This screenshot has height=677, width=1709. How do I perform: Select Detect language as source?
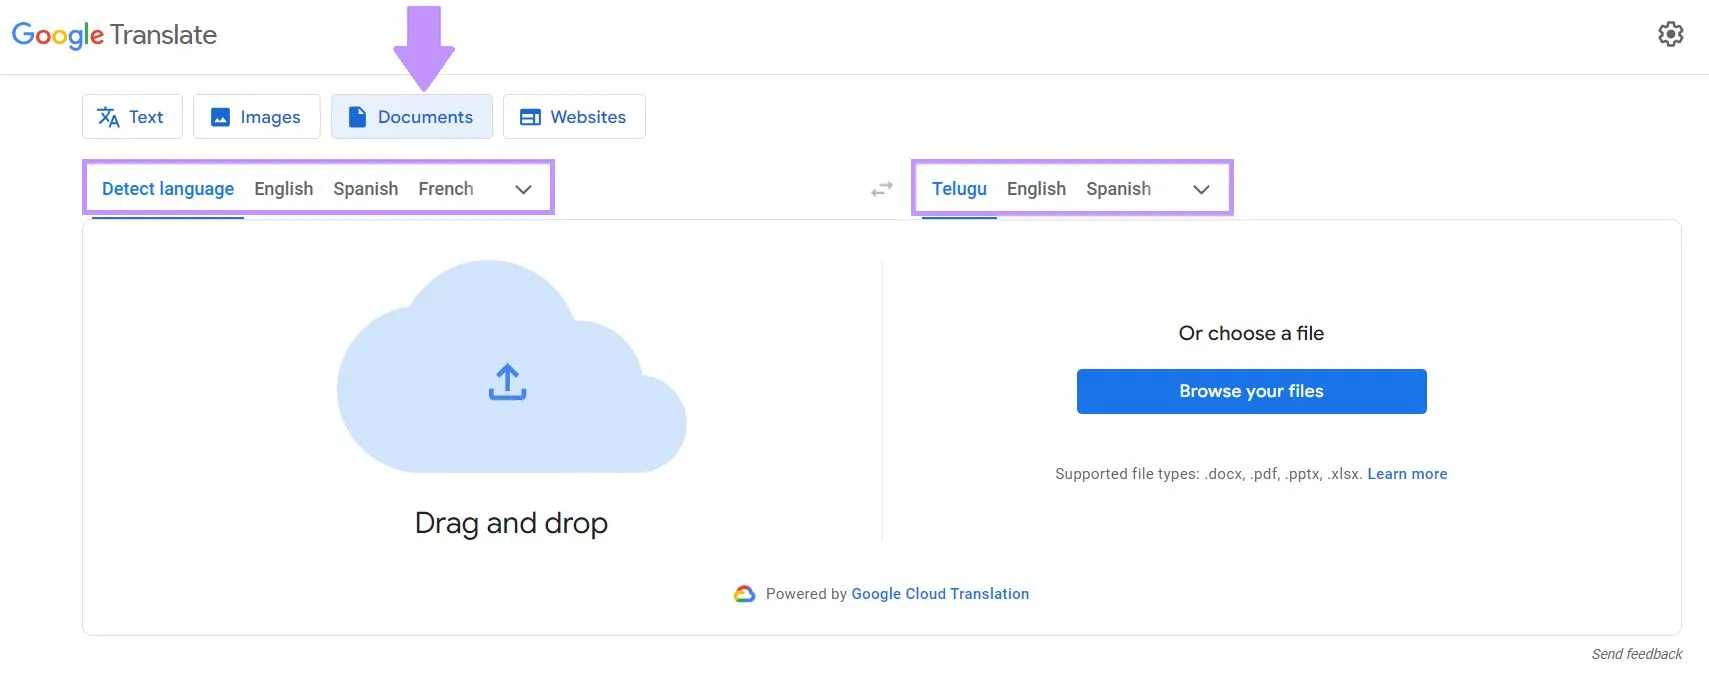tap(168, 189)
